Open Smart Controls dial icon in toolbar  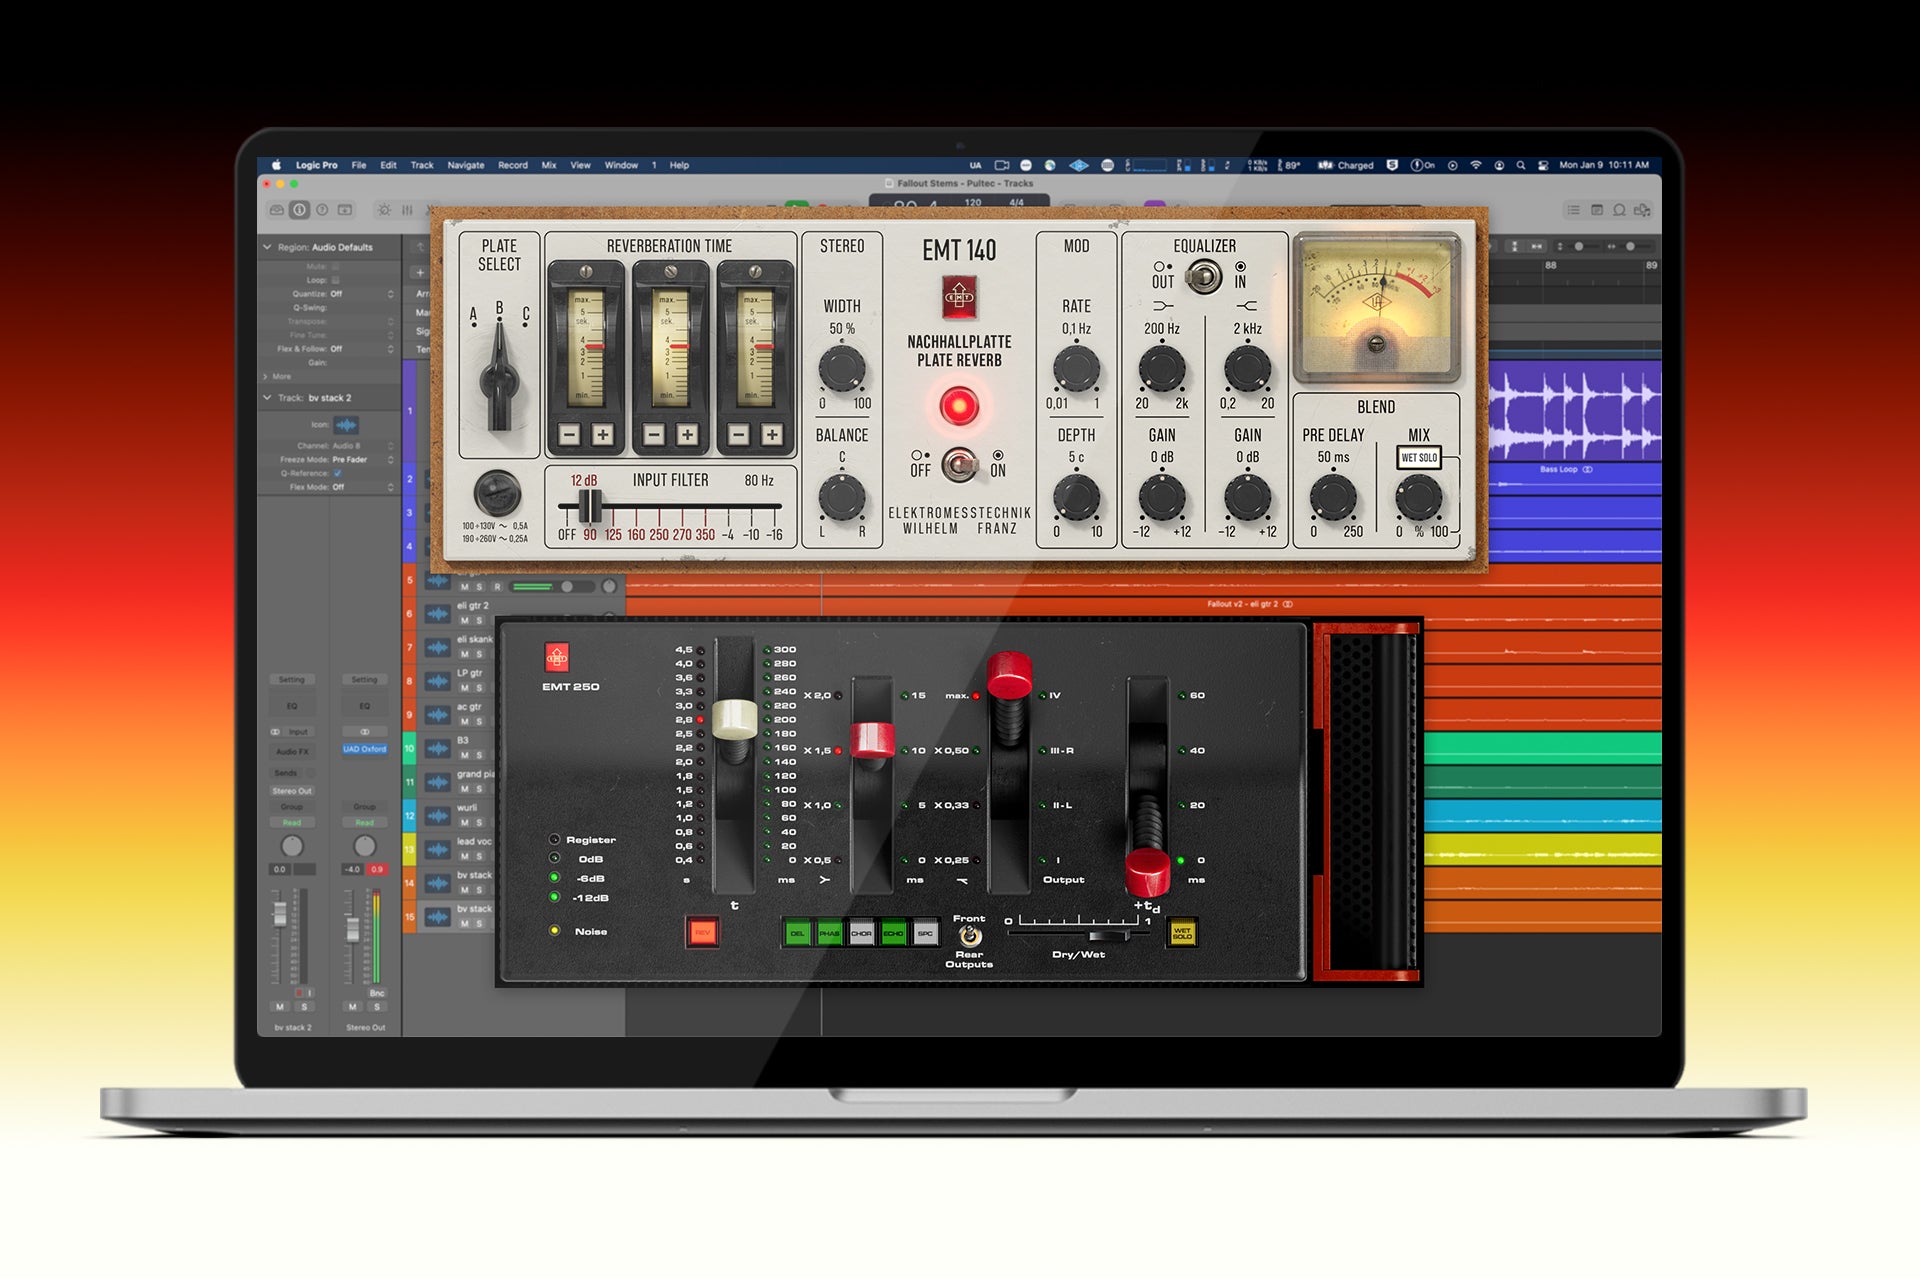pos(384,210)
